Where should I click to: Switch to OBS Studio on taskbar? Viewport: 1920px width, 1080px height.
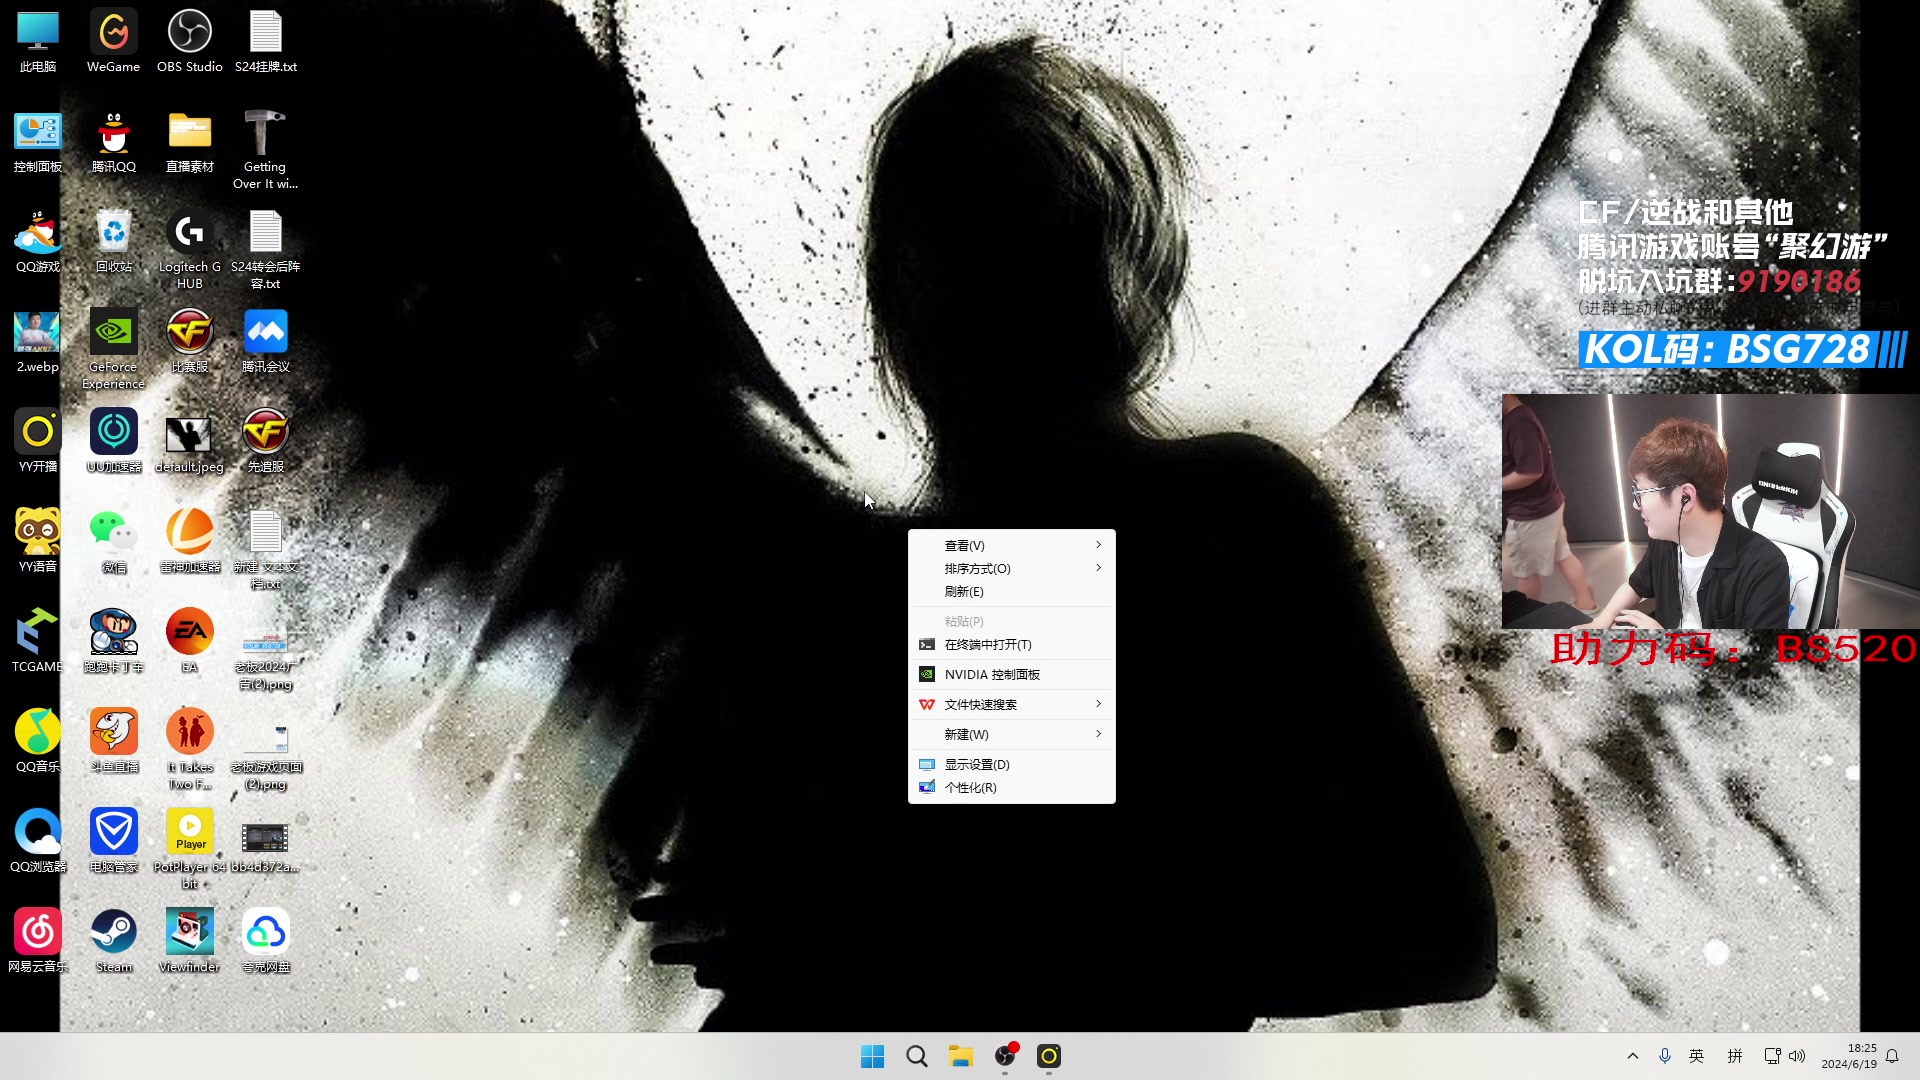coord(1005,1056)
